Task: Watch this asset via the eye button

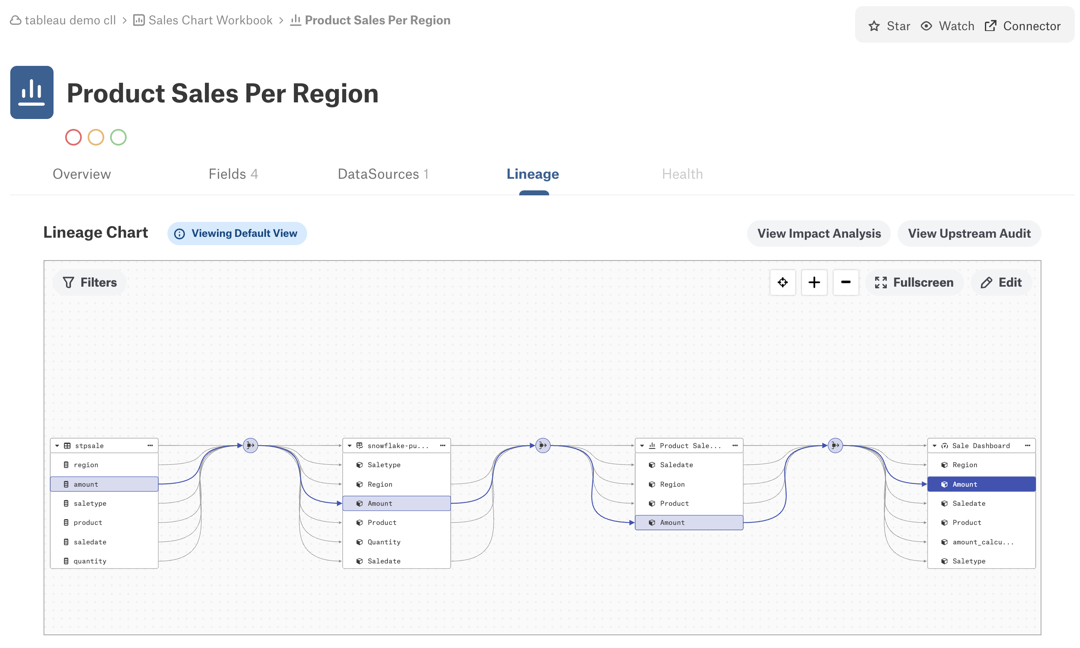Action: coord(948,26)
